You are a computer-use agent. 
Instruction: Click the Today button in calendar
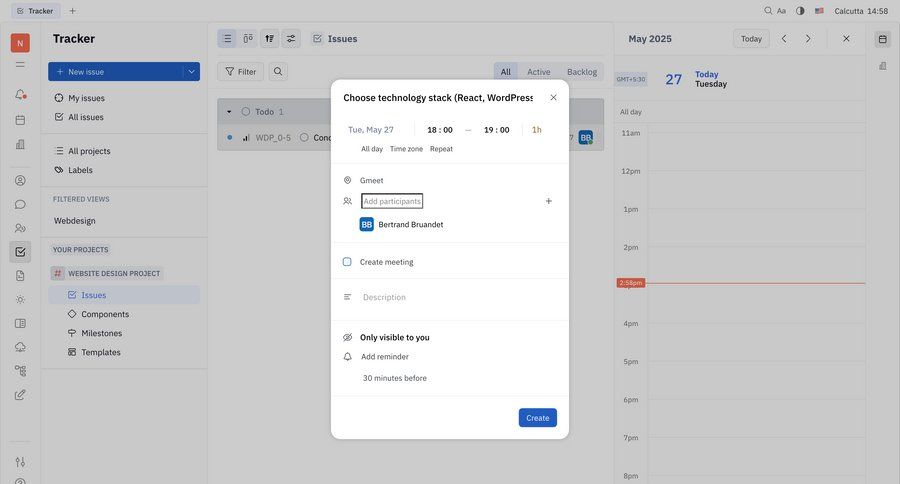(x=751, y=39)
